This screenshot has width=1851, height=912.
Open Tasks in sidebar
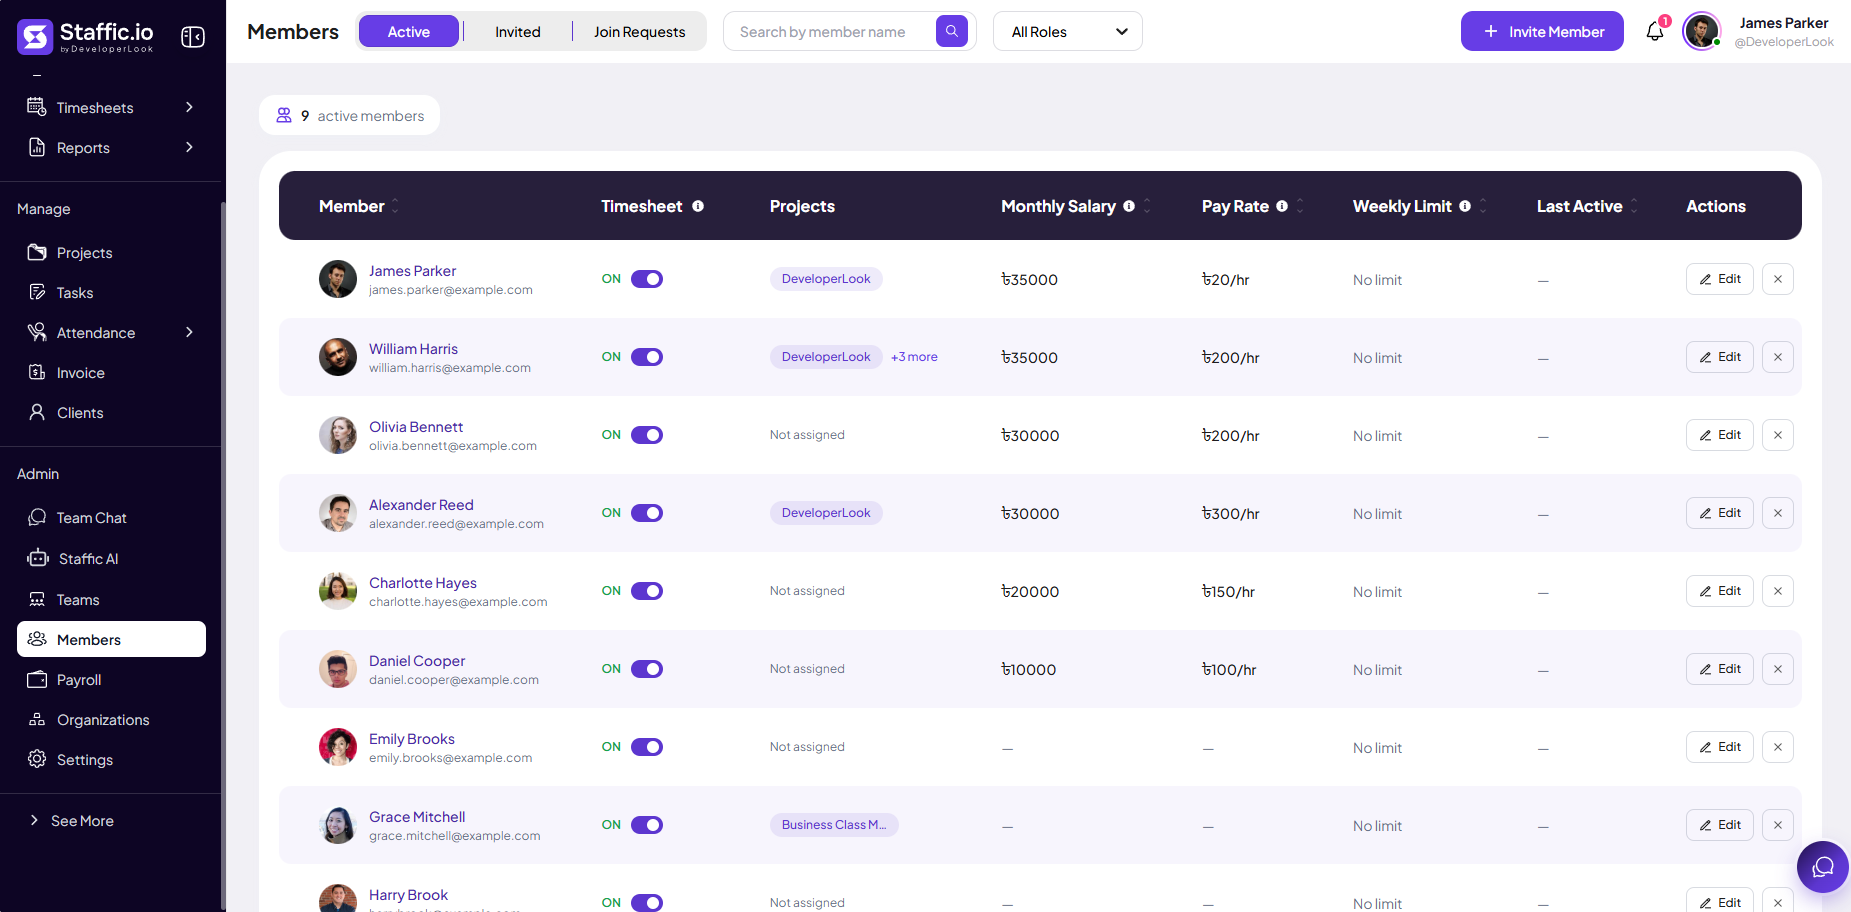tap(111, 292)
